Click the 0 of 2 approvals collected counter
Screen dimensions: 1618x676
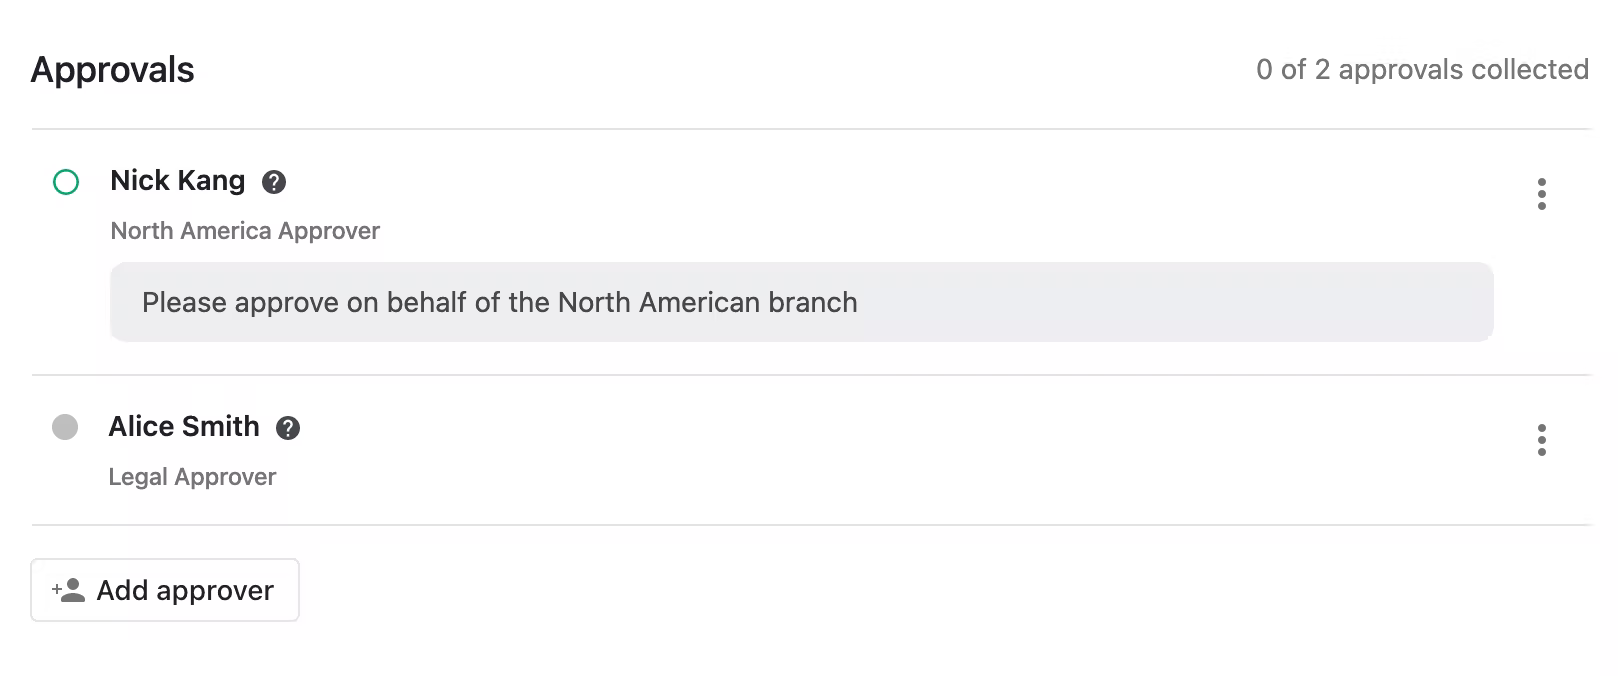(x=1422, y=69)
